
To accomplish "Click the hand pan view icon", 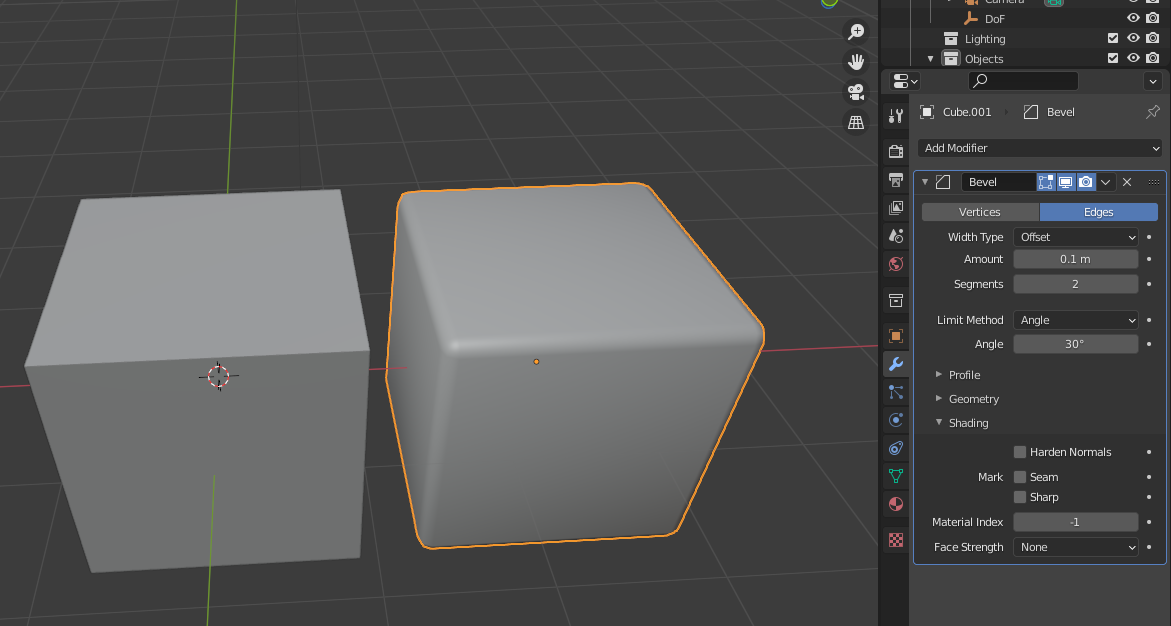I will [856, 61].
